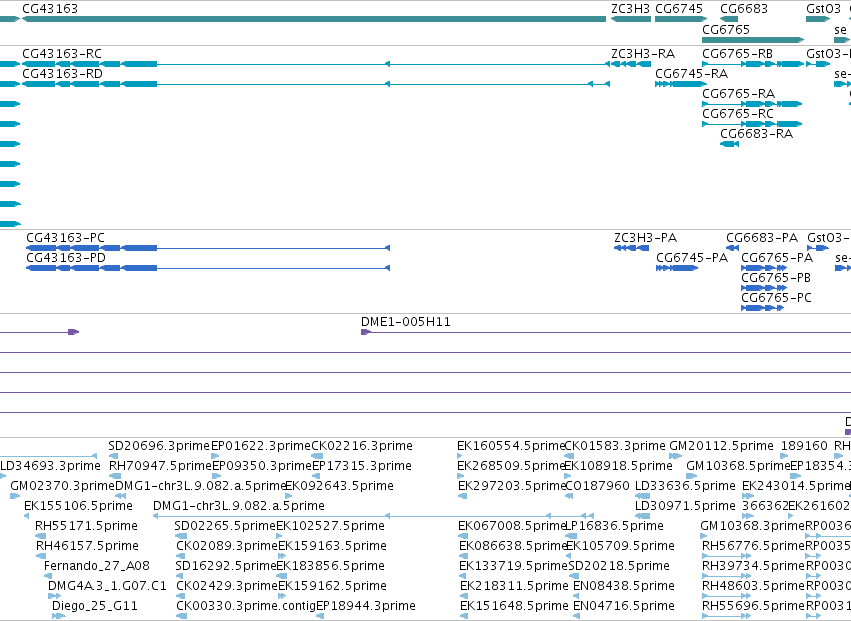
Task: Select the 189160 feature label
Action: tap(804, 446)
